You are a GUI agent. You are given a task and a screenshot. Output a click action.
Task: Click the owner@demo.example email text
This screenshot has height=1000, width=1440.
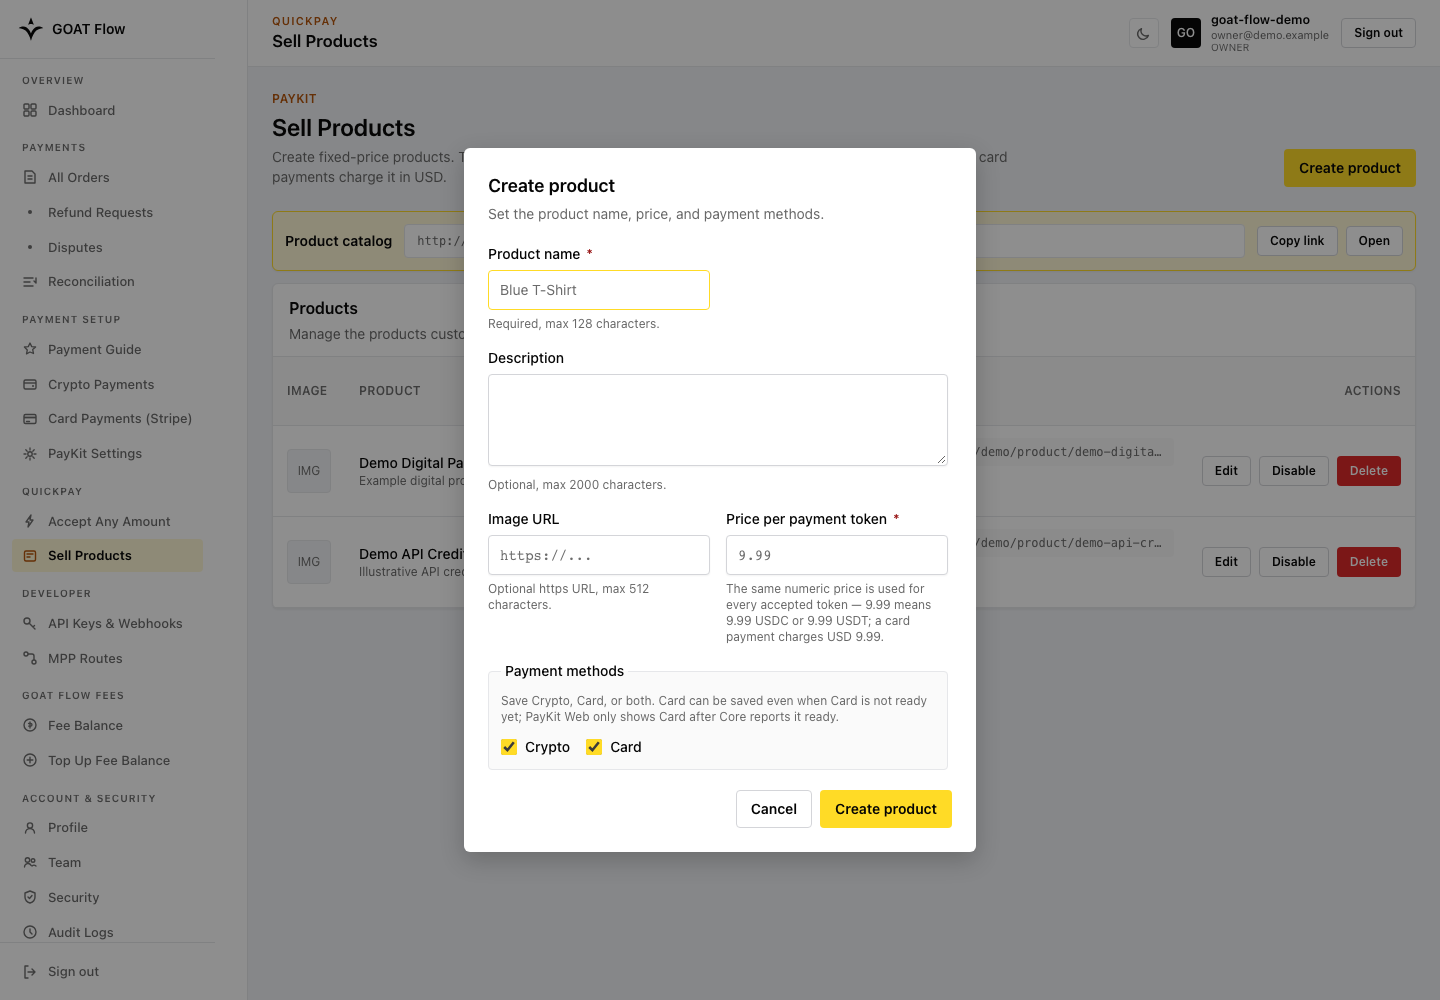point(1270,35)
